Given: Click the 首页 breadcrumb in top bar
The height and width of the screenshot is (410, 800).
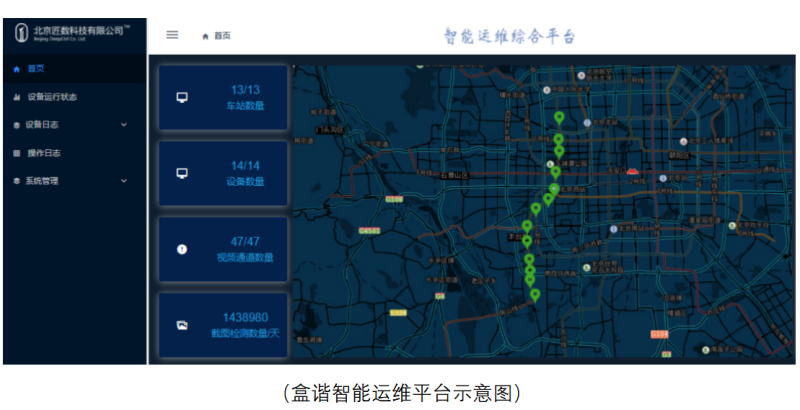Looking at the screenshot, I should point(222,35).
